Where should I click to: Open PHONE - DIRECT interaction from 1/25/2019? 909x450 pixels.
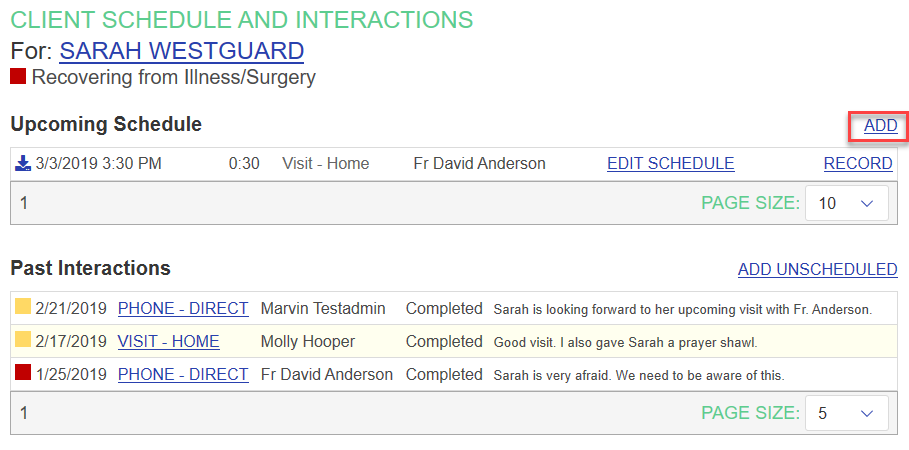183,374
